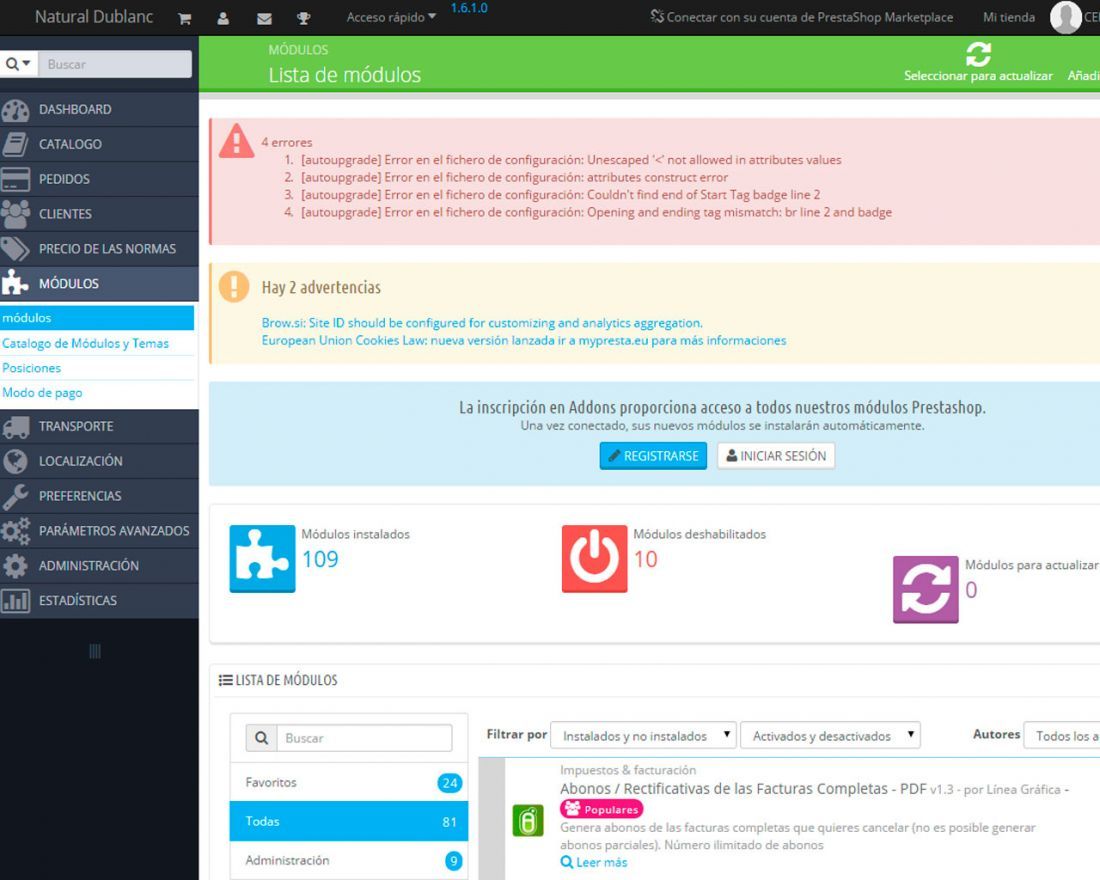Viewport: 1100px width, 880px height.
Task: Collapse the sidebar using the grip handle
Action: [95, 651]
